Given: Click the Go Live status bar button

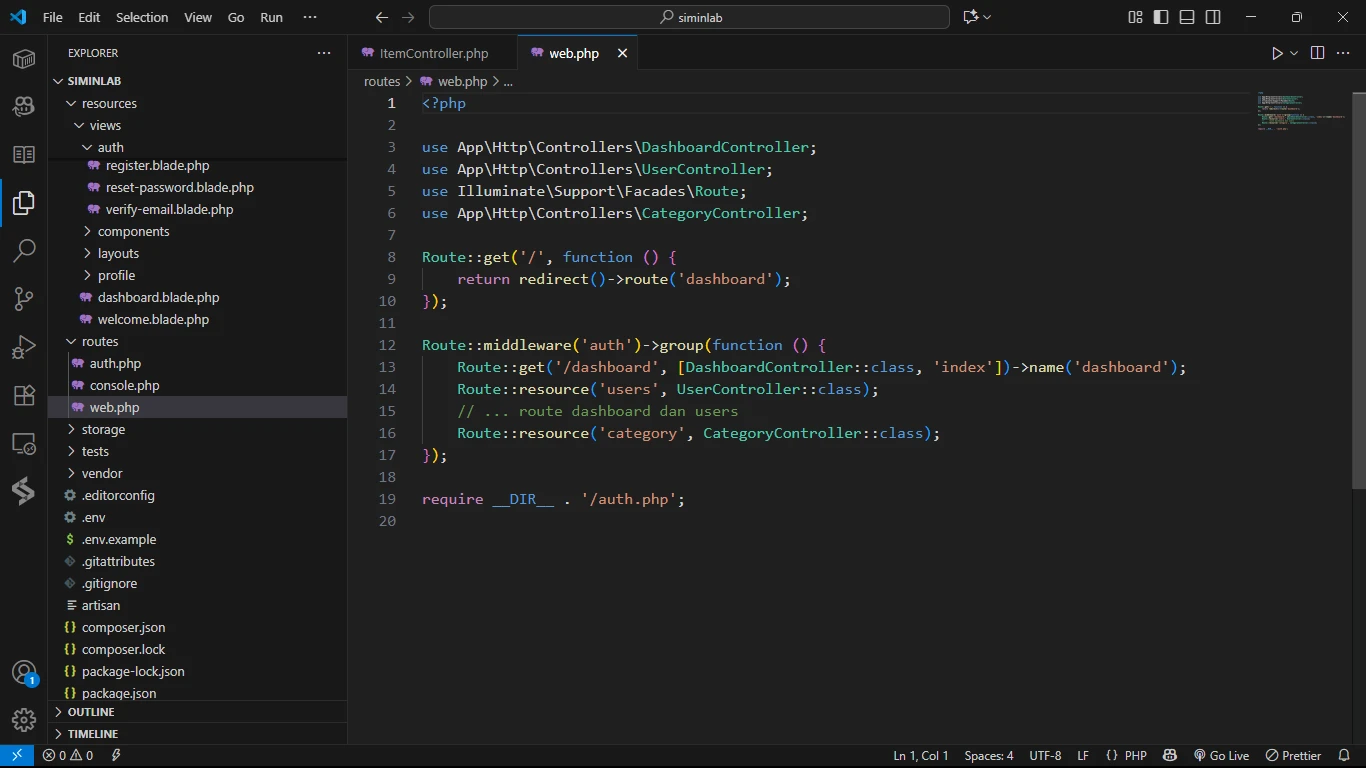Looking at the screenshot, I should [1221, 756].
